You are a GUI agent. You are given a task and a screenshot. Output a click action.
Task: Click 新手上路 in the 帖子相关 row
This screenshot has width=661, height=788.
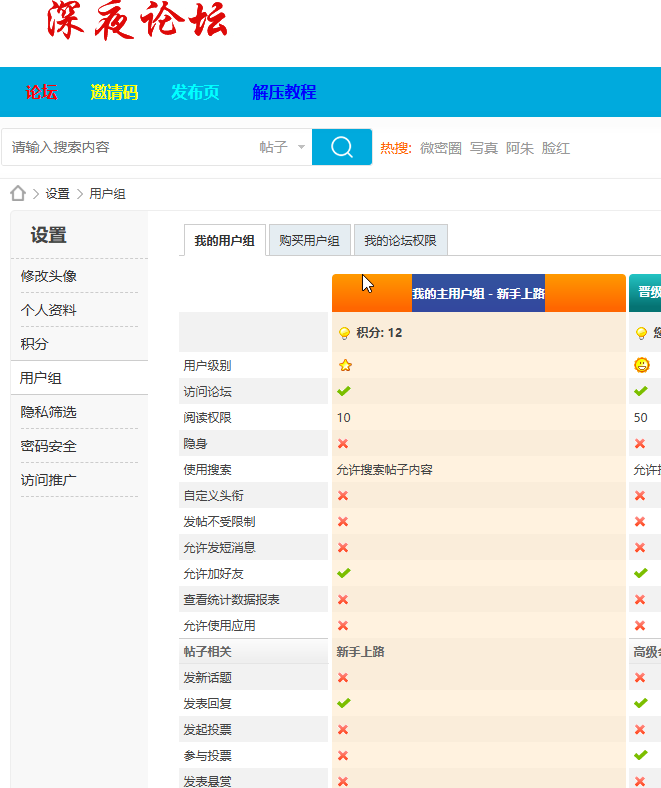pyautogui.click(x=360, y=652)
